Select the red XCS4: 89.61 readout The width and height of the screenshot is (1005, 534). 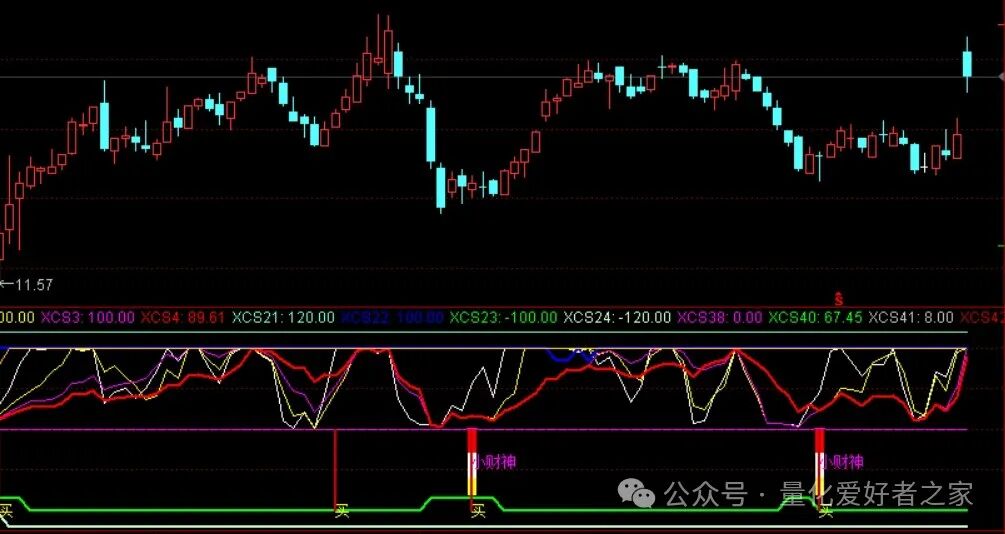[183, 317]
